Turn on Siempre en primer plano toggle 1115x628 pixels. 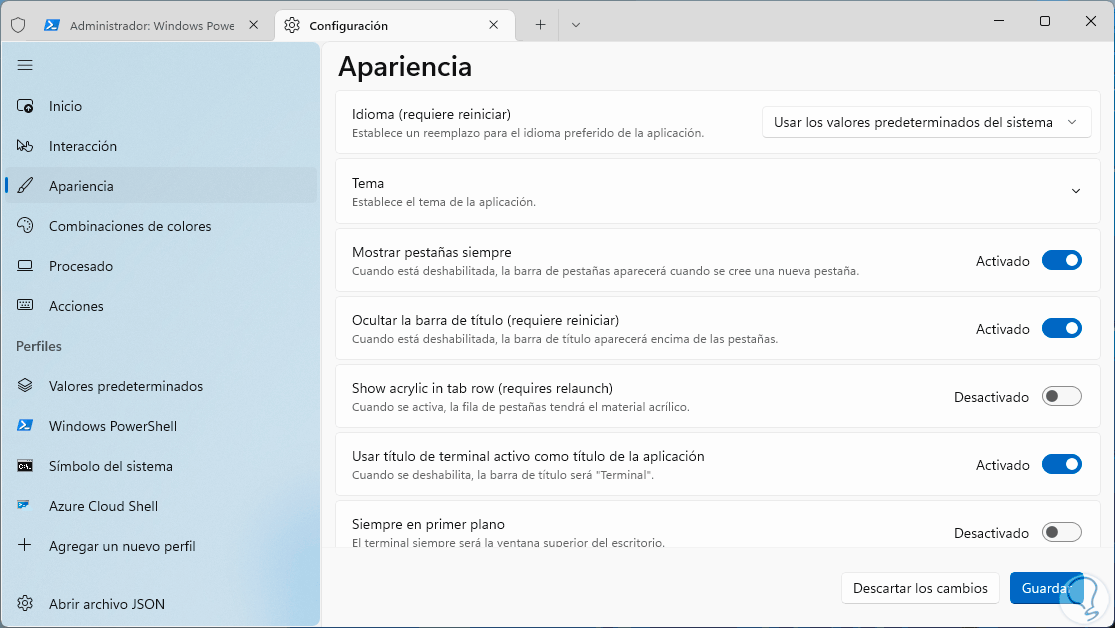tap(1061, 533)
